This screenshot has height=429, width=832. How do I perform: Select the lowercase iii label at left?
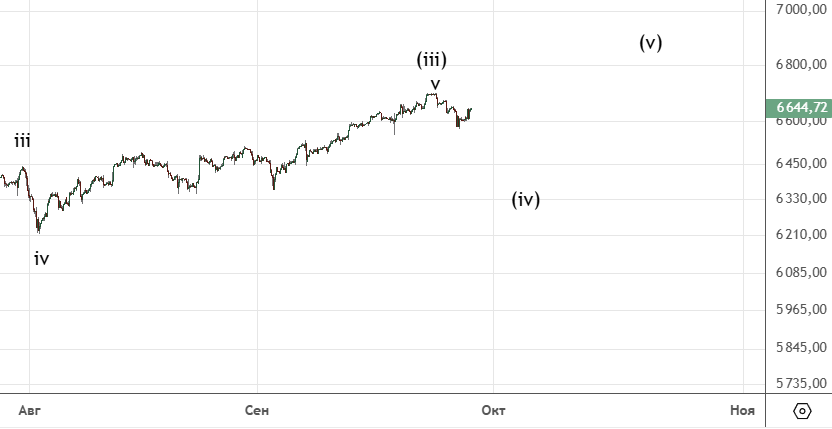[22, 141]
